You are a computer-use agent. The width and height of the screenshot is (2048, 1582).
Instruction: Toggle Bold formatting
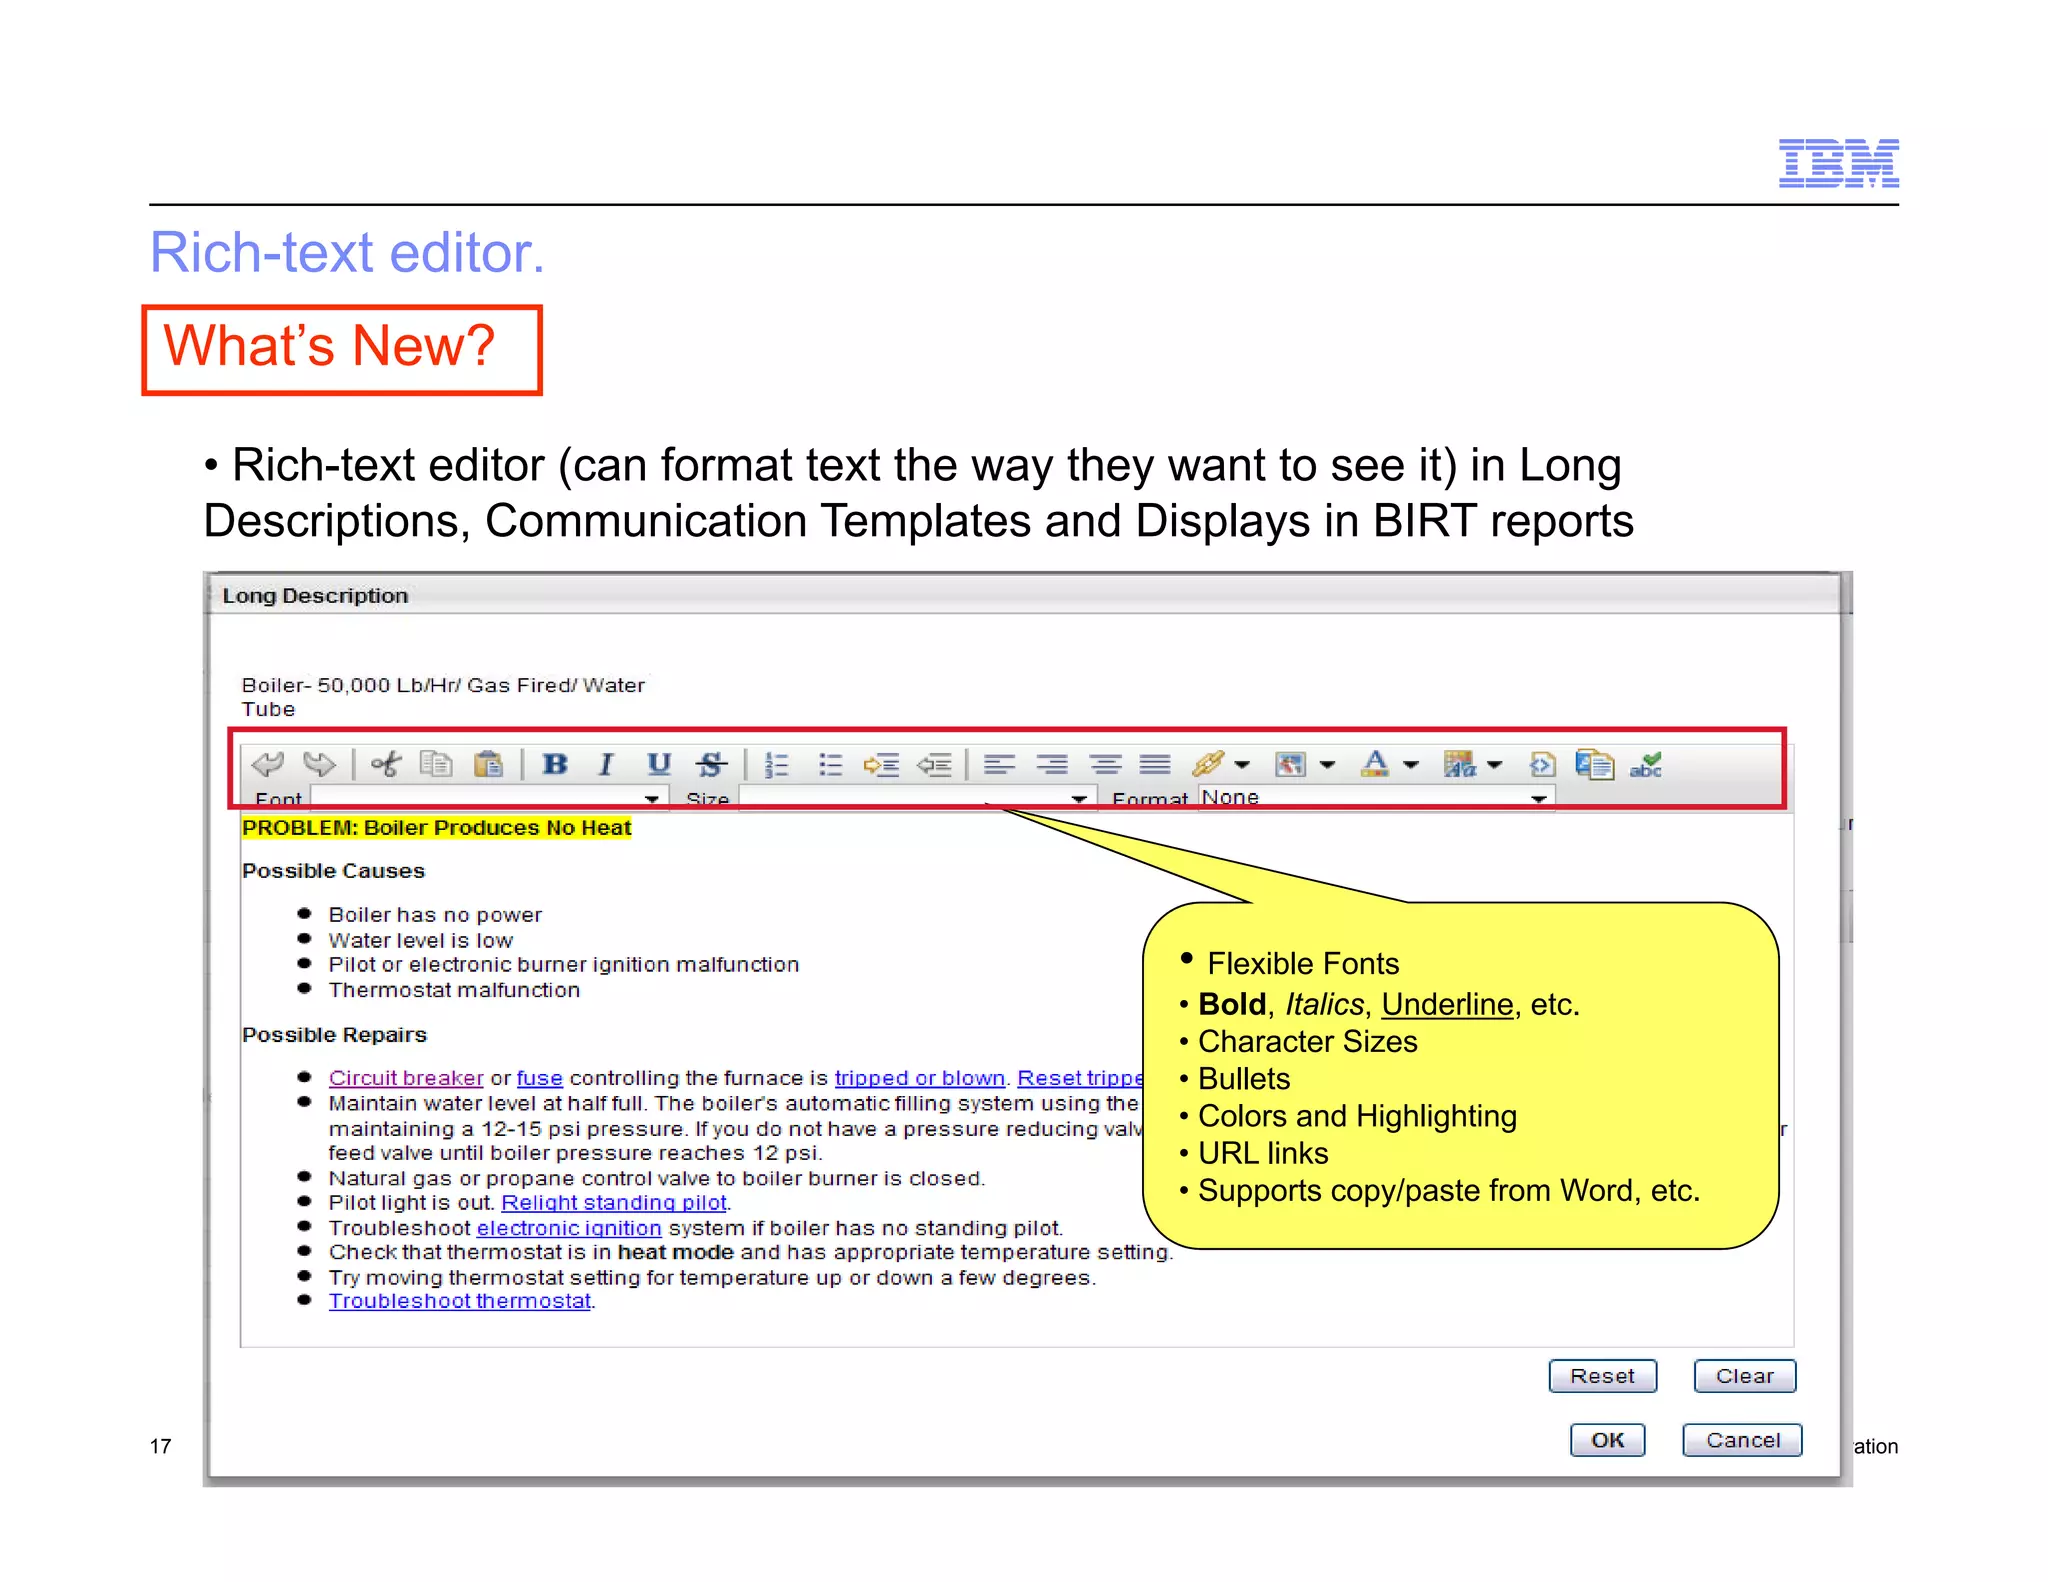point(555,765)
